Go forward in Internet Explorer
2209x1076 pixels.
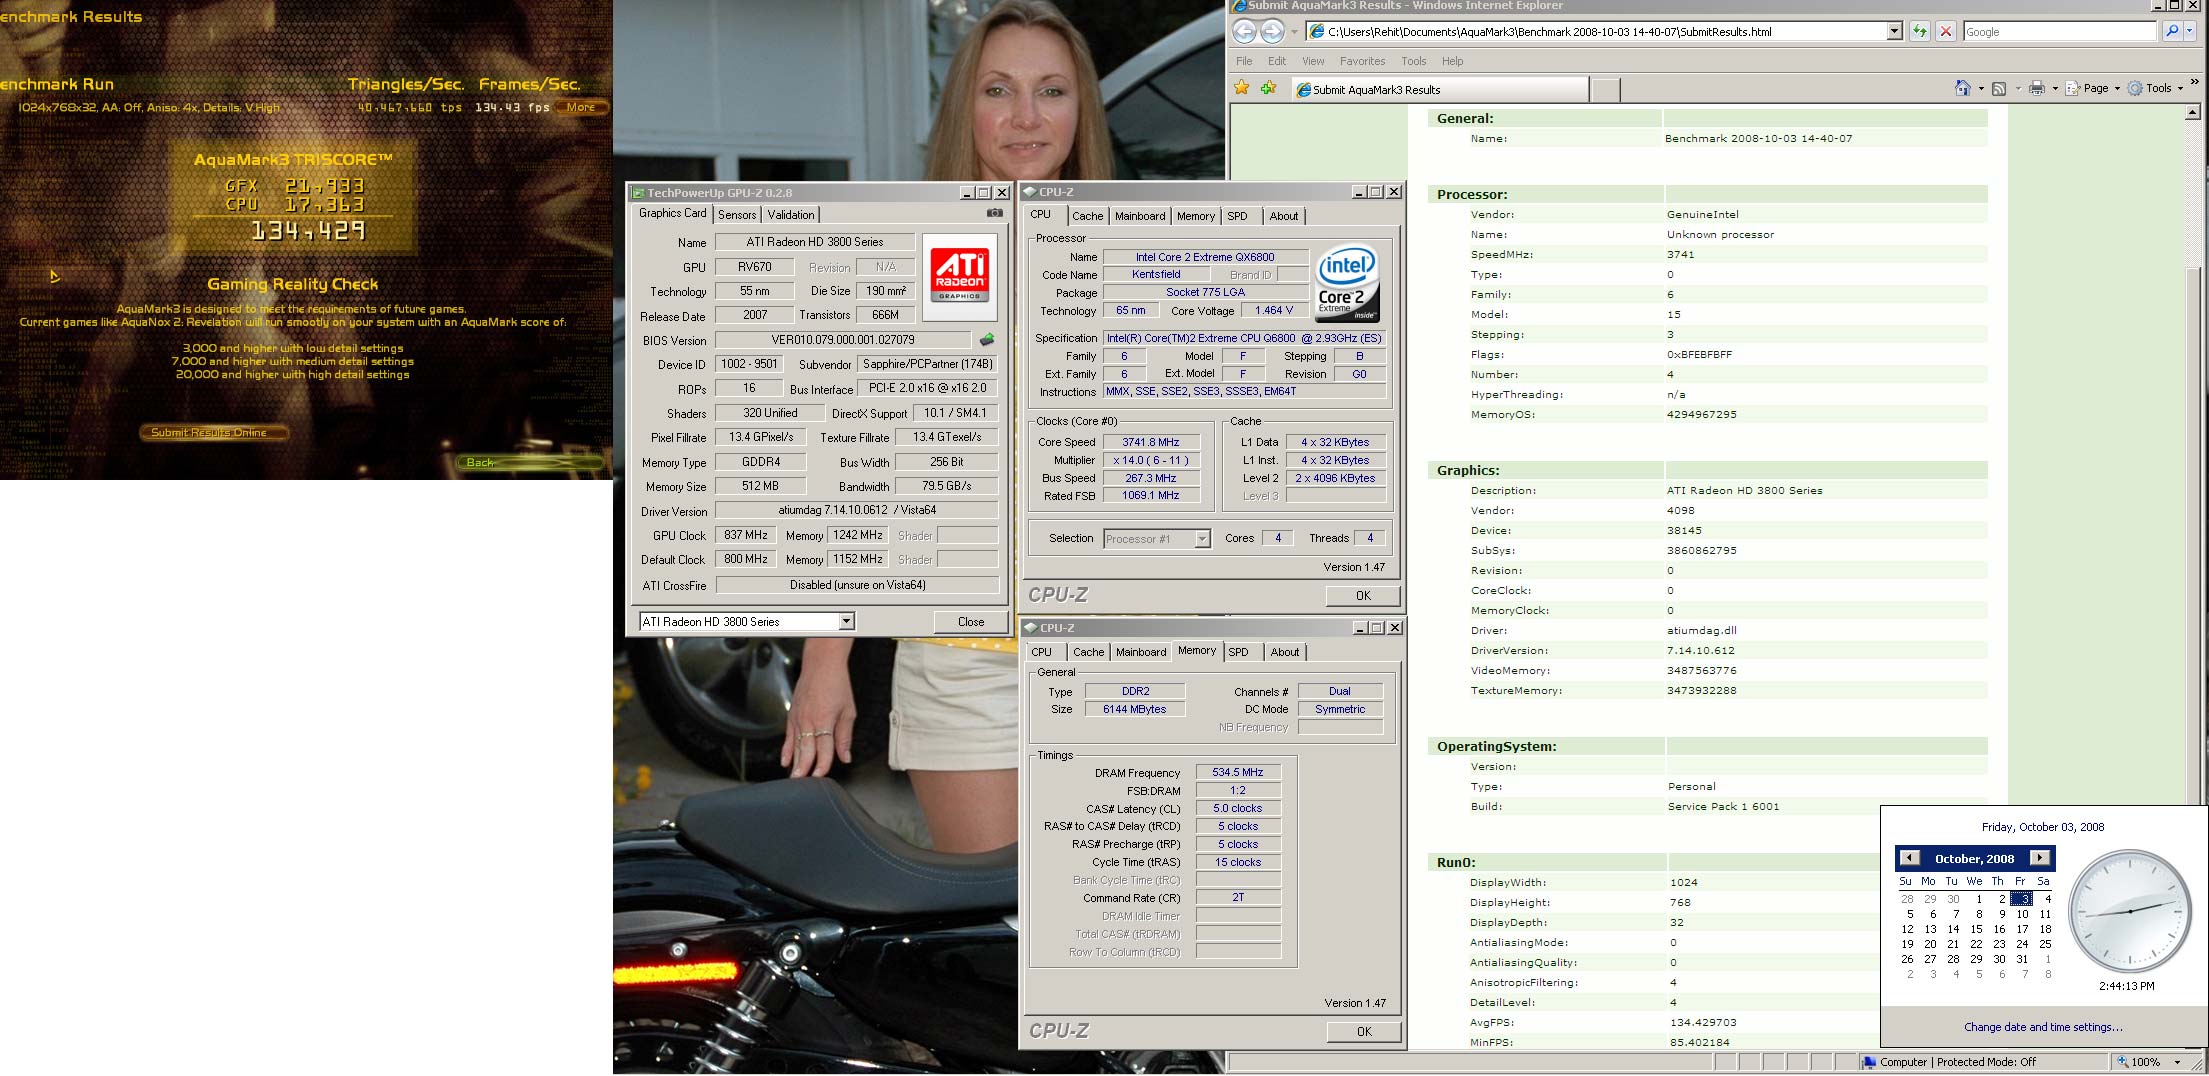[x=1272, y=31]
